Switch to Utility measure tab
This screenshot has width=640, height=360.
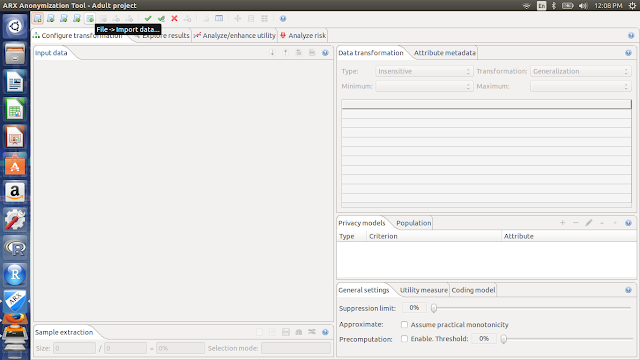tap(423, 290)
